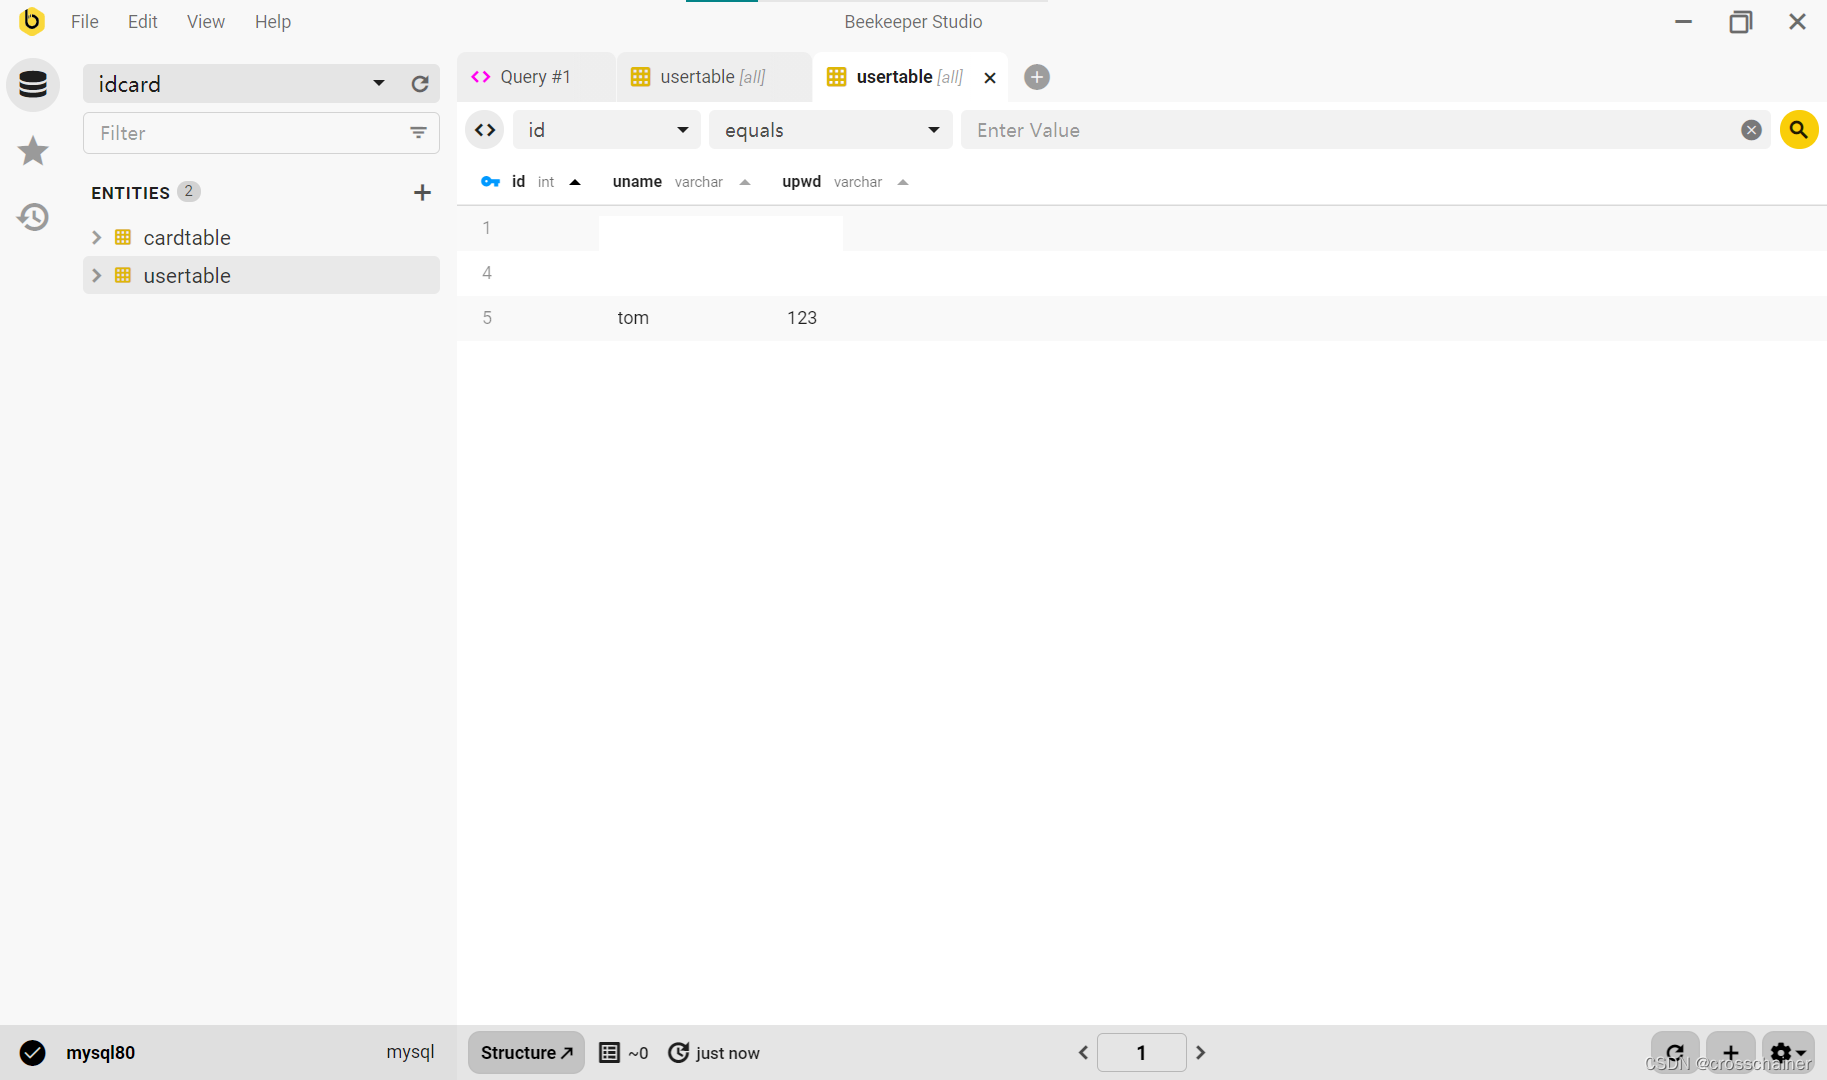Switch to the first usertable tab

[x=713, y=77]
